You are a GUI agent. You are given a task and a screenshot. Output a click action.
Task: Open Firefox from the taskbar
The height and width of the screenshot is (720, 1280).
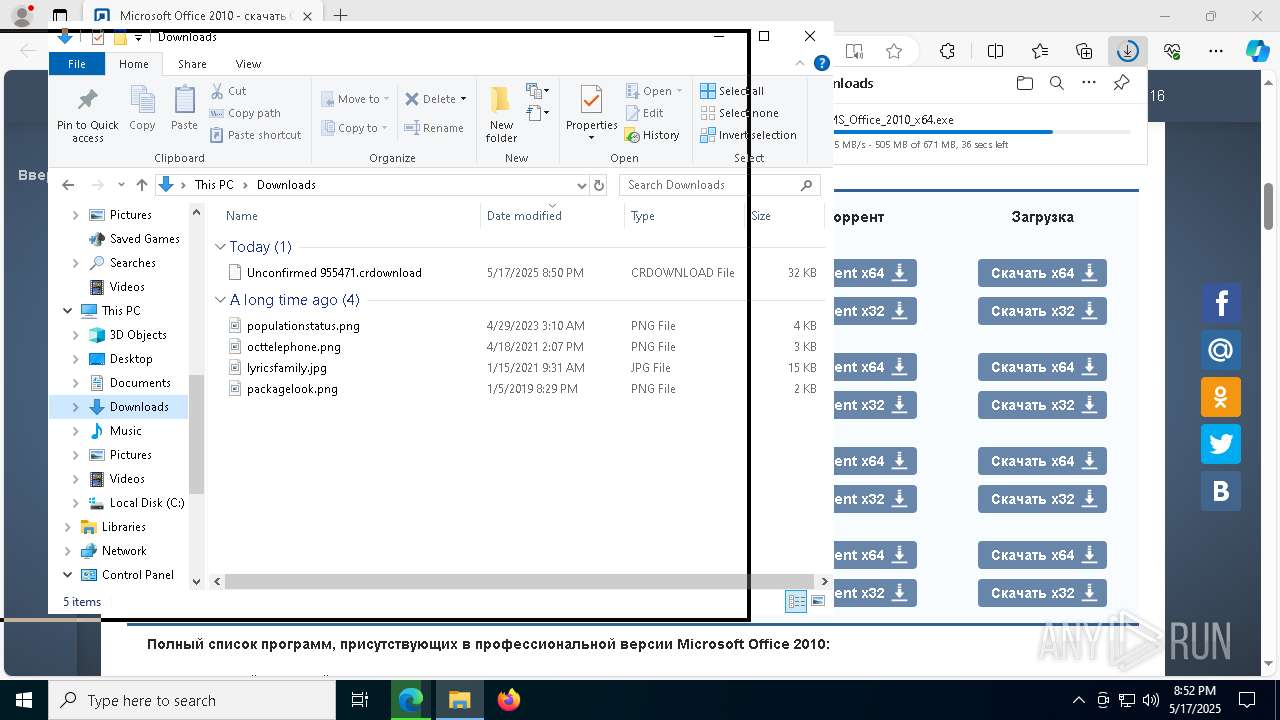509,700
